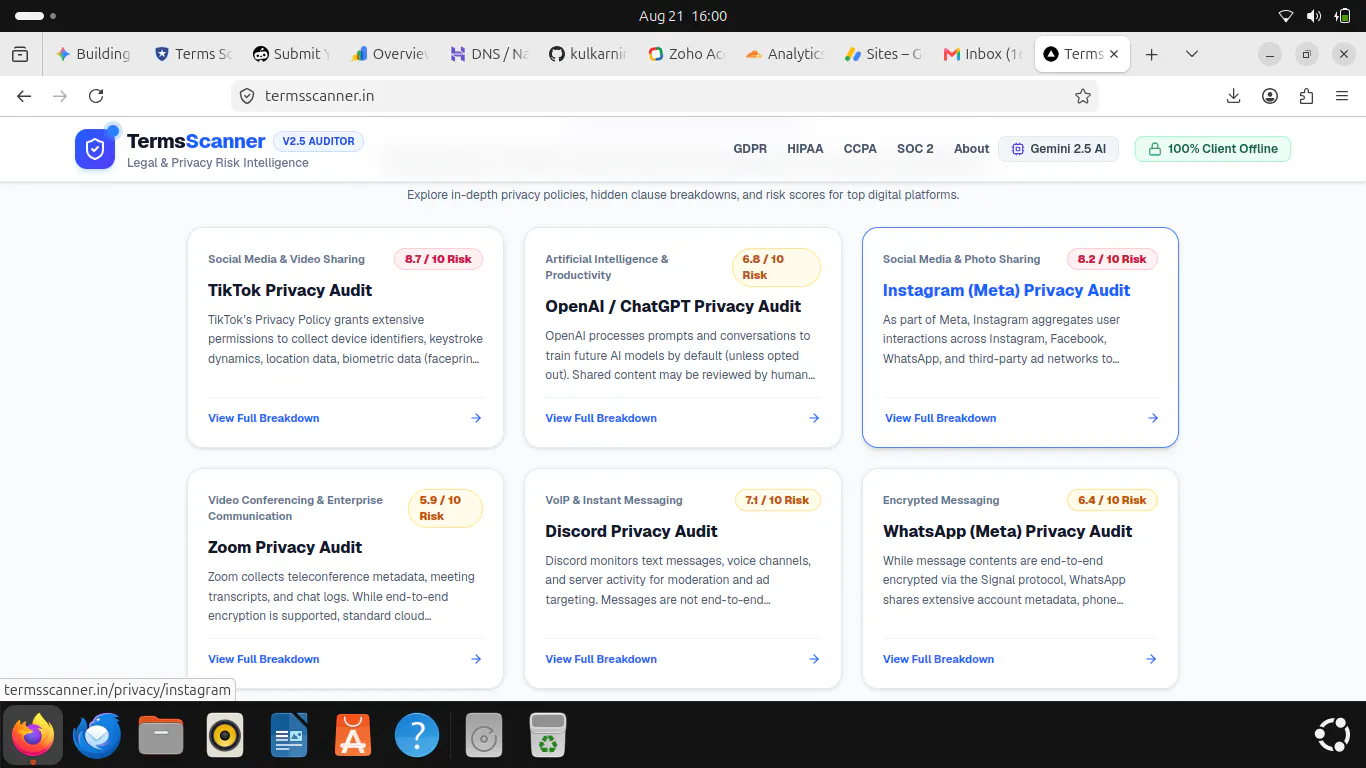Click the WhatsApp (Meta) card arrow icon
1366x768 pixels.
[x=1151, y=659]
